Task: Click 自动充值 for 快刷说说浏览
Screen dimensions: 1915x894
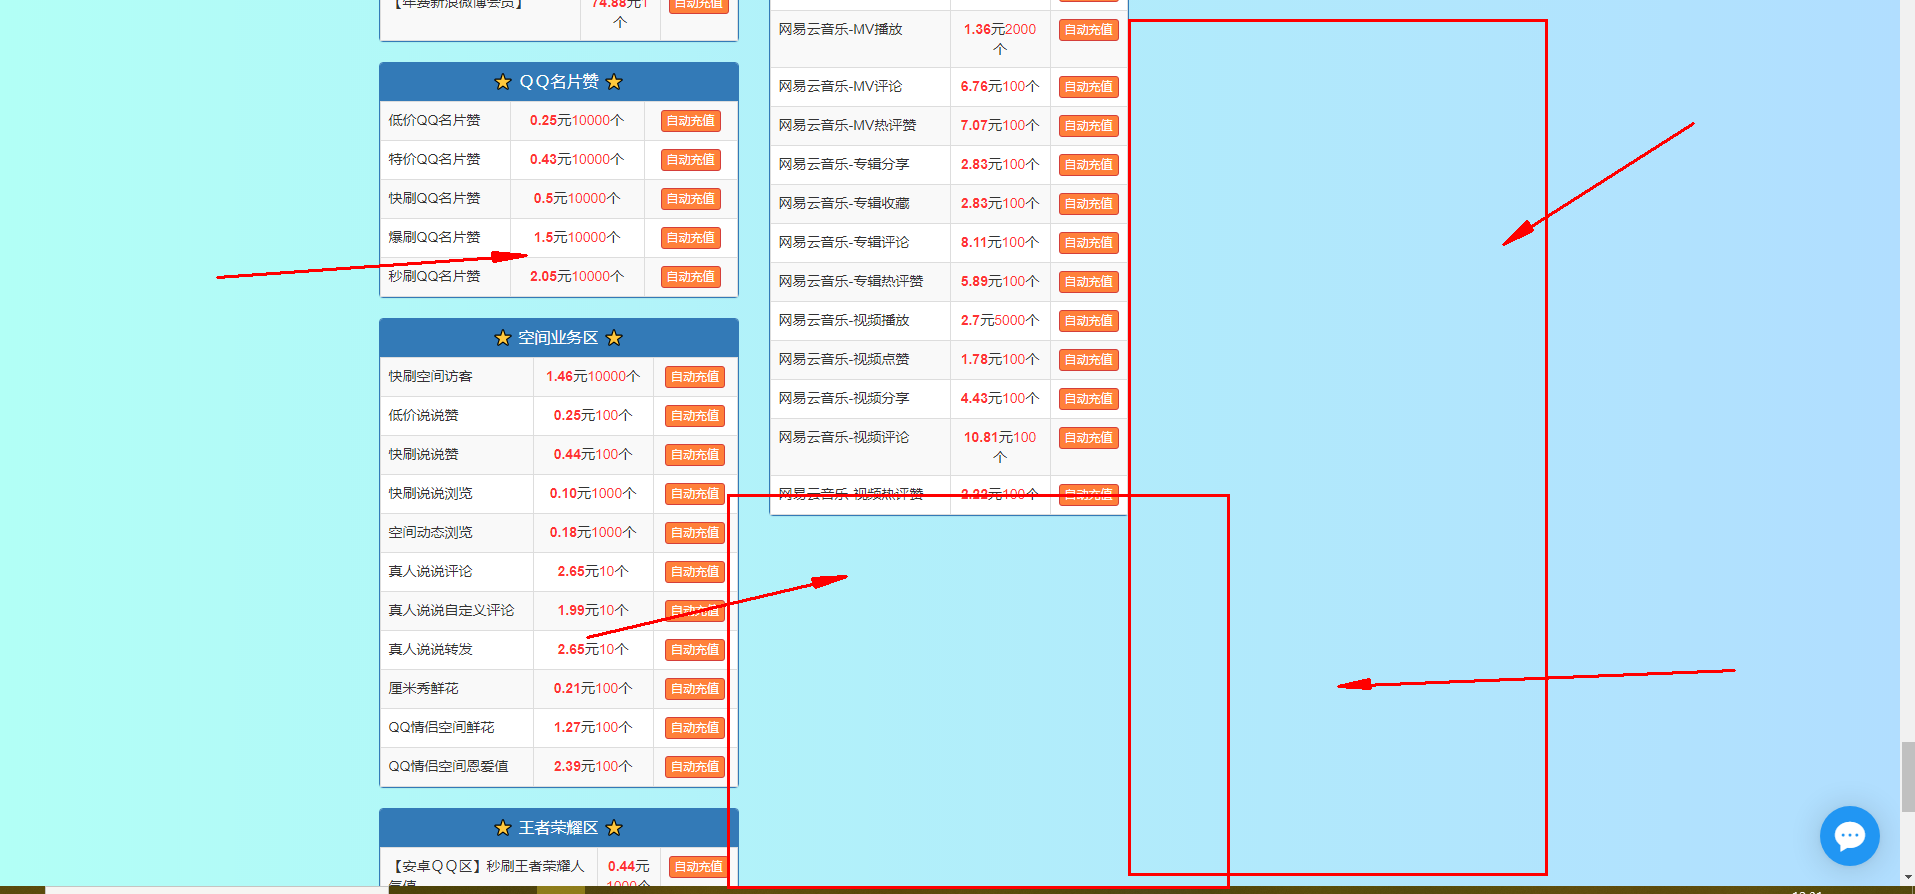Action: (695, 494)
